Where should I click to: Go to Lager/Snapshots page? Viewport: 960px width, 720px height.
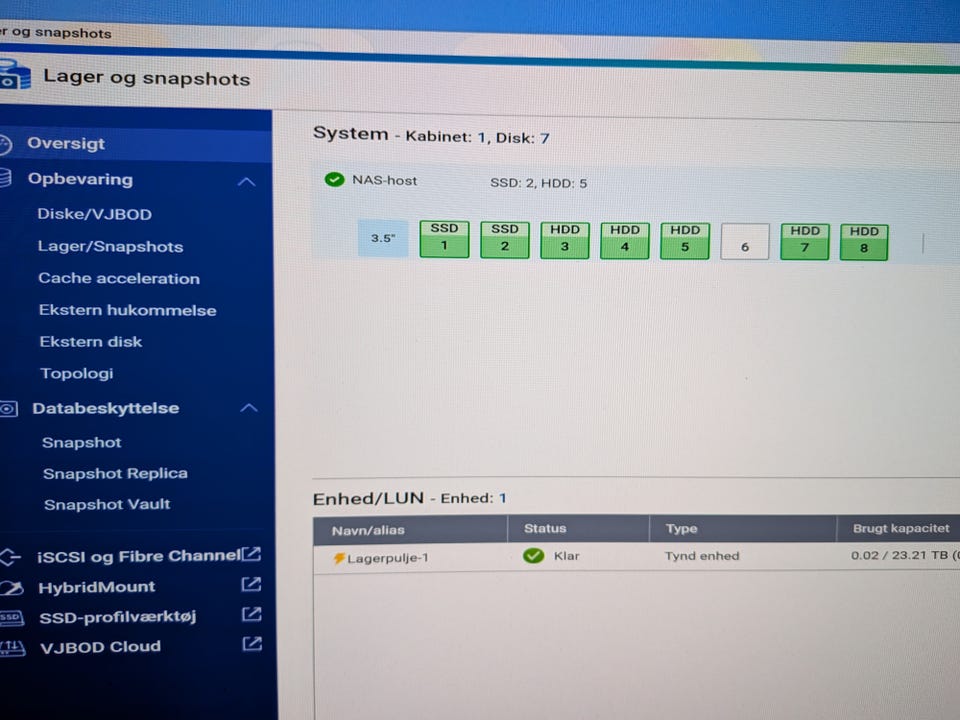[110, 247]
